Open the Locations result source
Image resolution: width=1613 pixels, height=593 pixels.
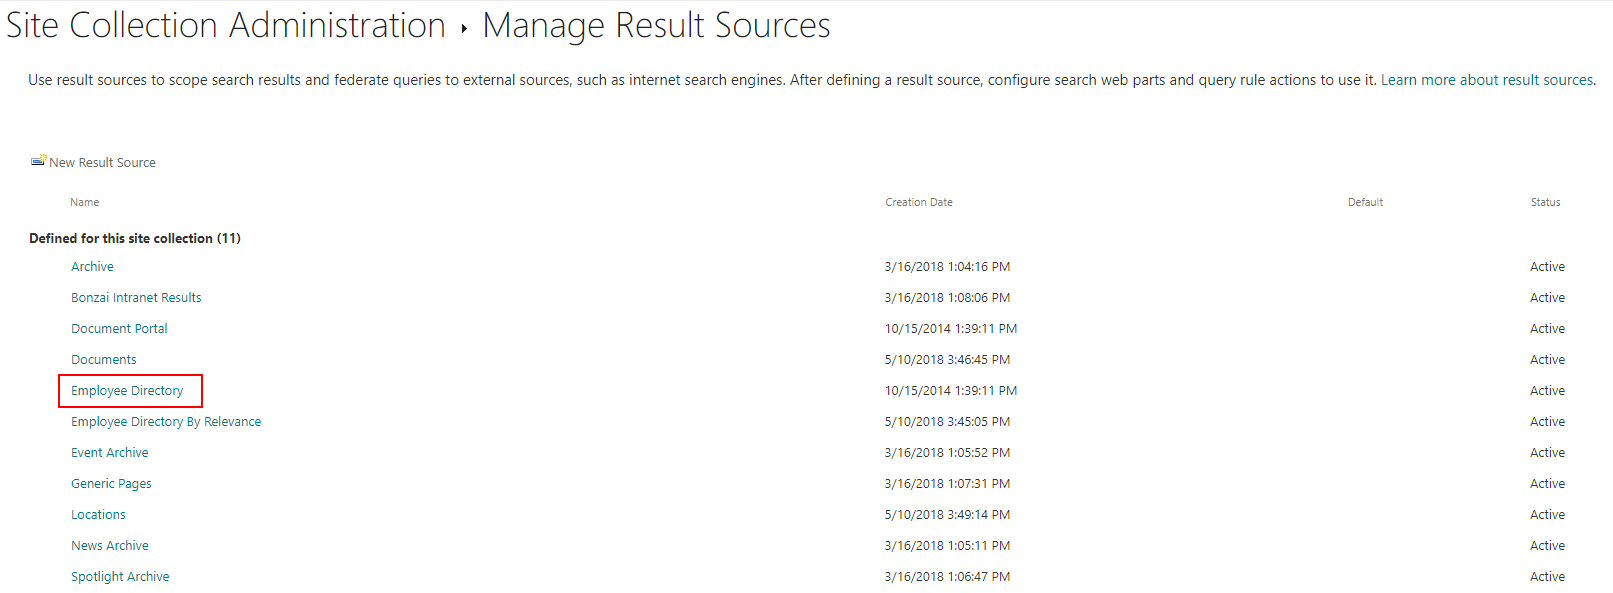point(98,515)
